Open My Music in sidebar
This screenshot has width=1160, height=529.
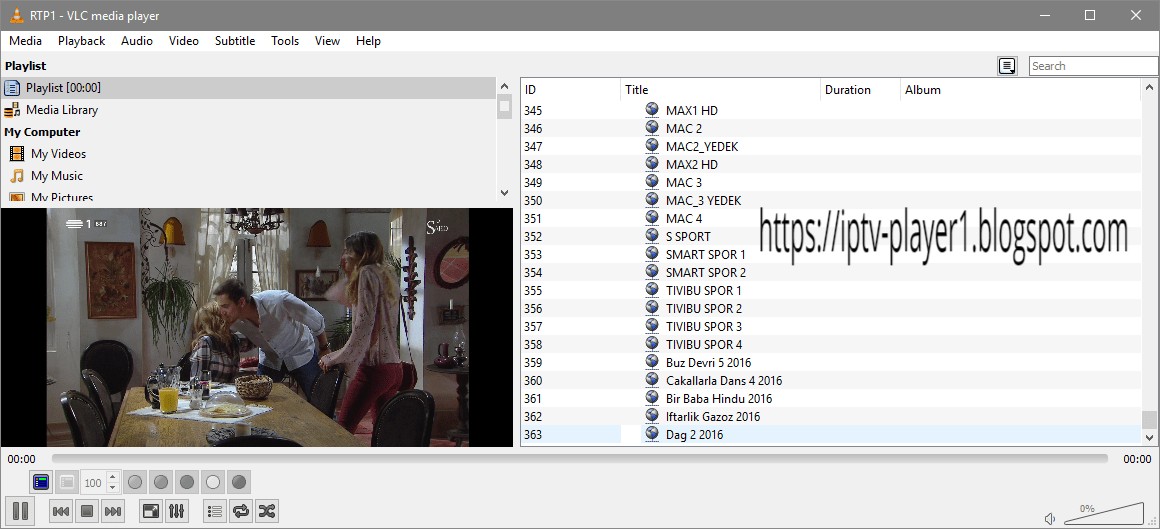coord(248,176)
